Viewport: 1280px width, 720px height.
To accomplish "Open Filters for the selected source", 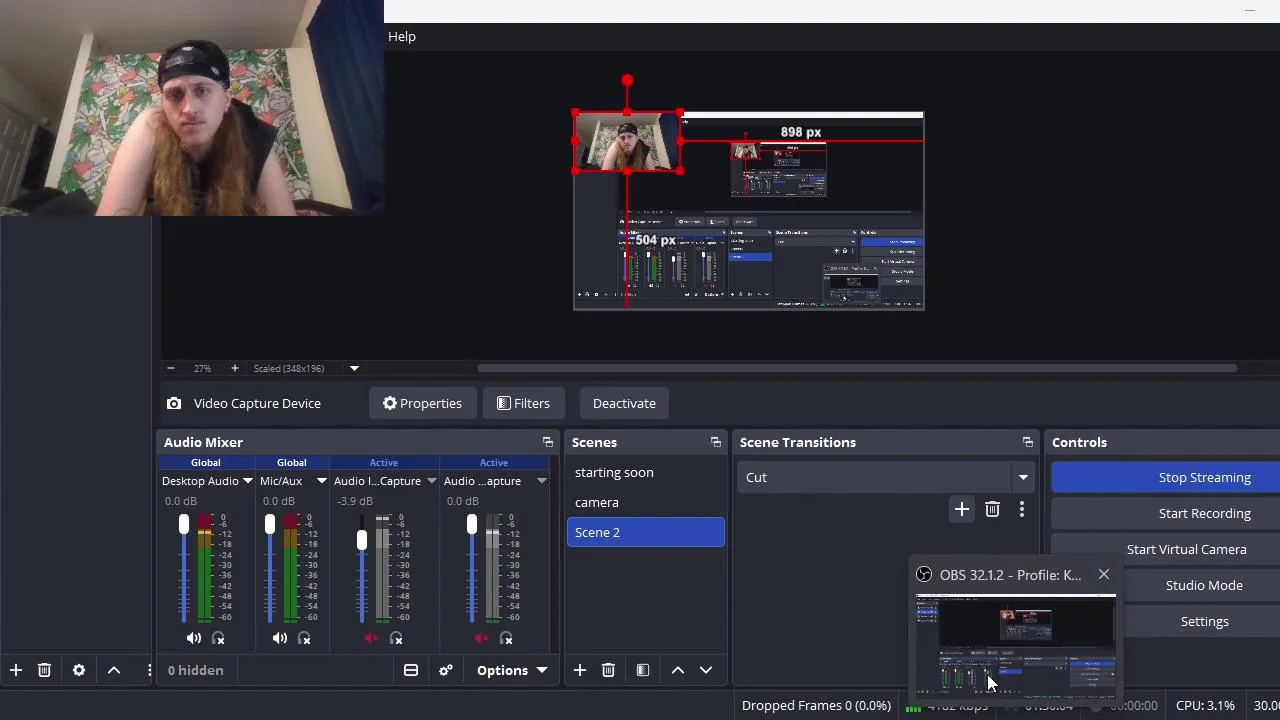I will 523,403.
